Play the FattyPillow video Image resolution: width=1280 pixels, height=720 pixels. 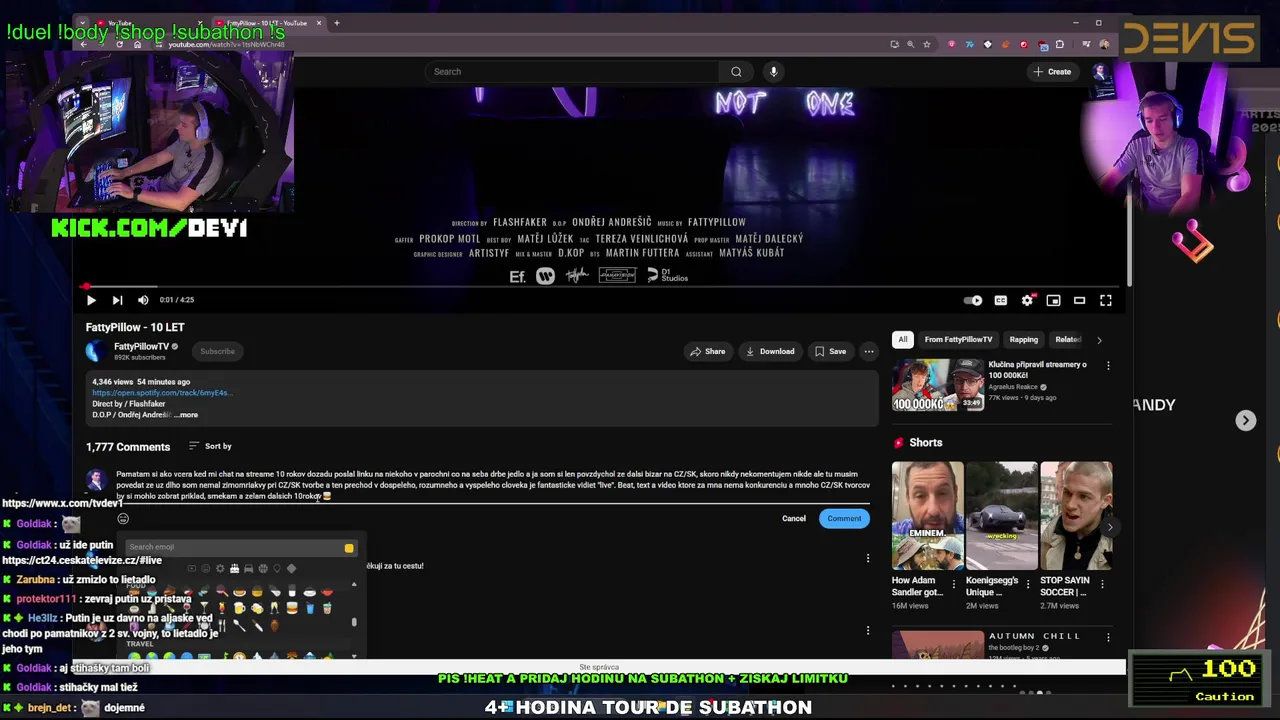click(x=91, y=300)
